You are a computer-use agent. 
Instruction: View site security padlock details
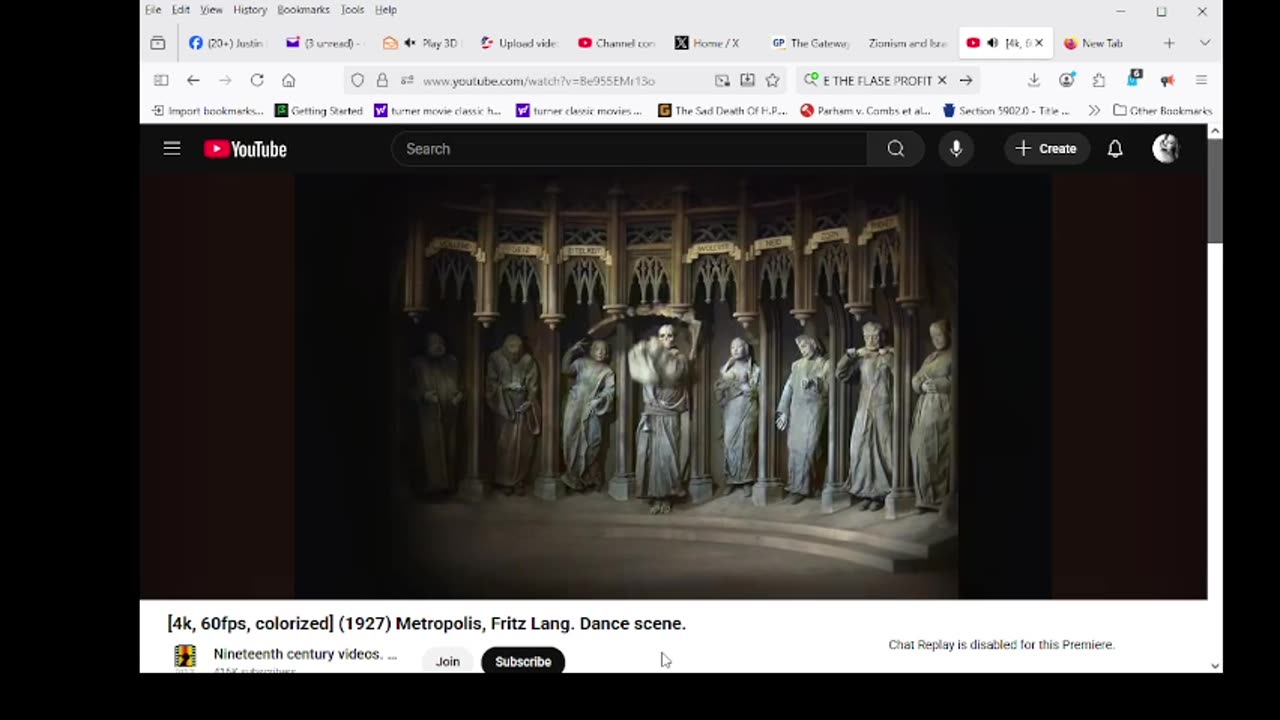pos(382,80)
